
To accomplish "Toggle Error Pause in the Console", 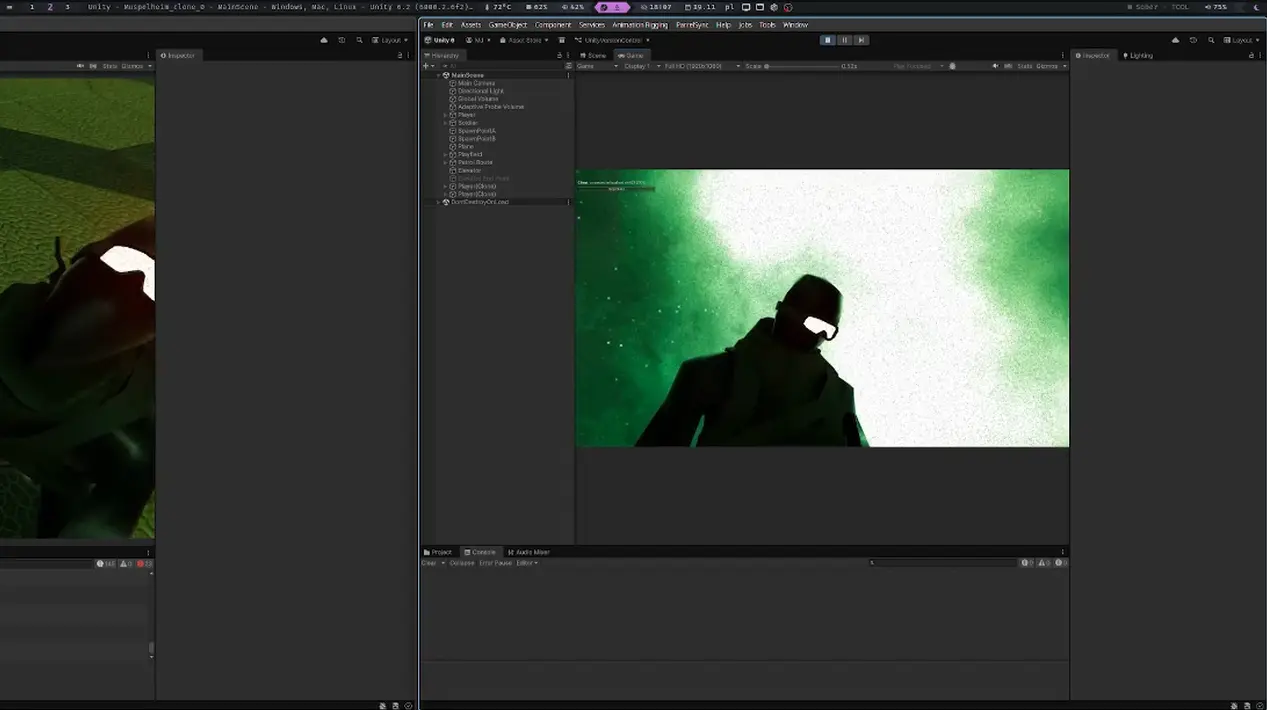I will (x=495, y=563).
